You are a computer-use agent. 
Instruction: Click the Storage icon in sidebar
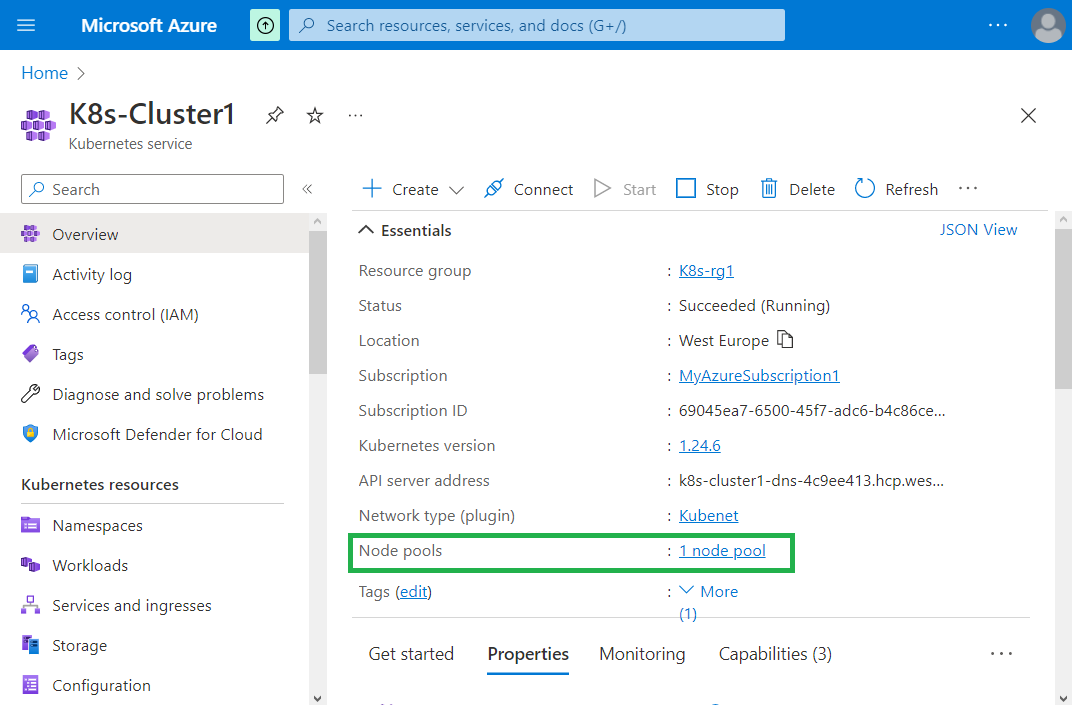point(30,645)
